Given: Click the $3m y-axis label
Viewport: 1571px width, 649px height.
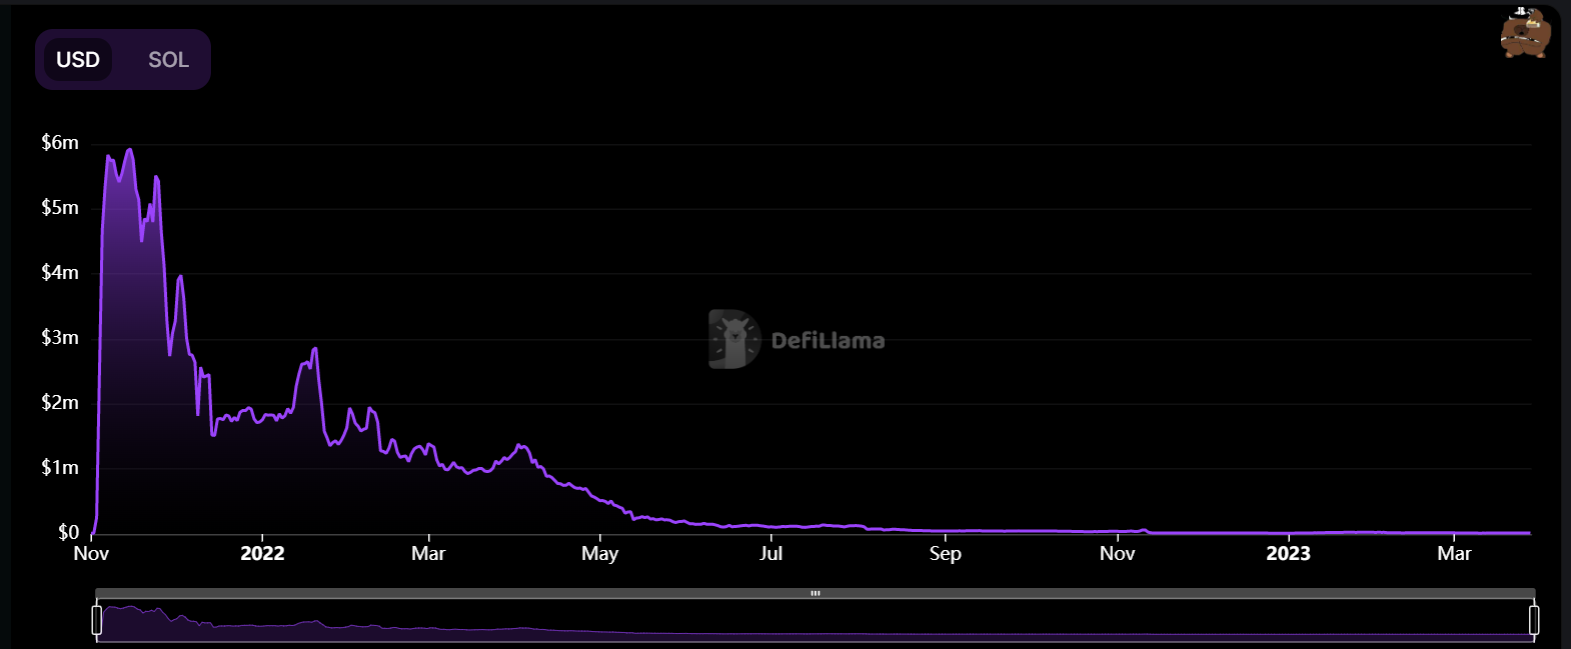Looking at the screenshot, I should click(x=60, y=338).
